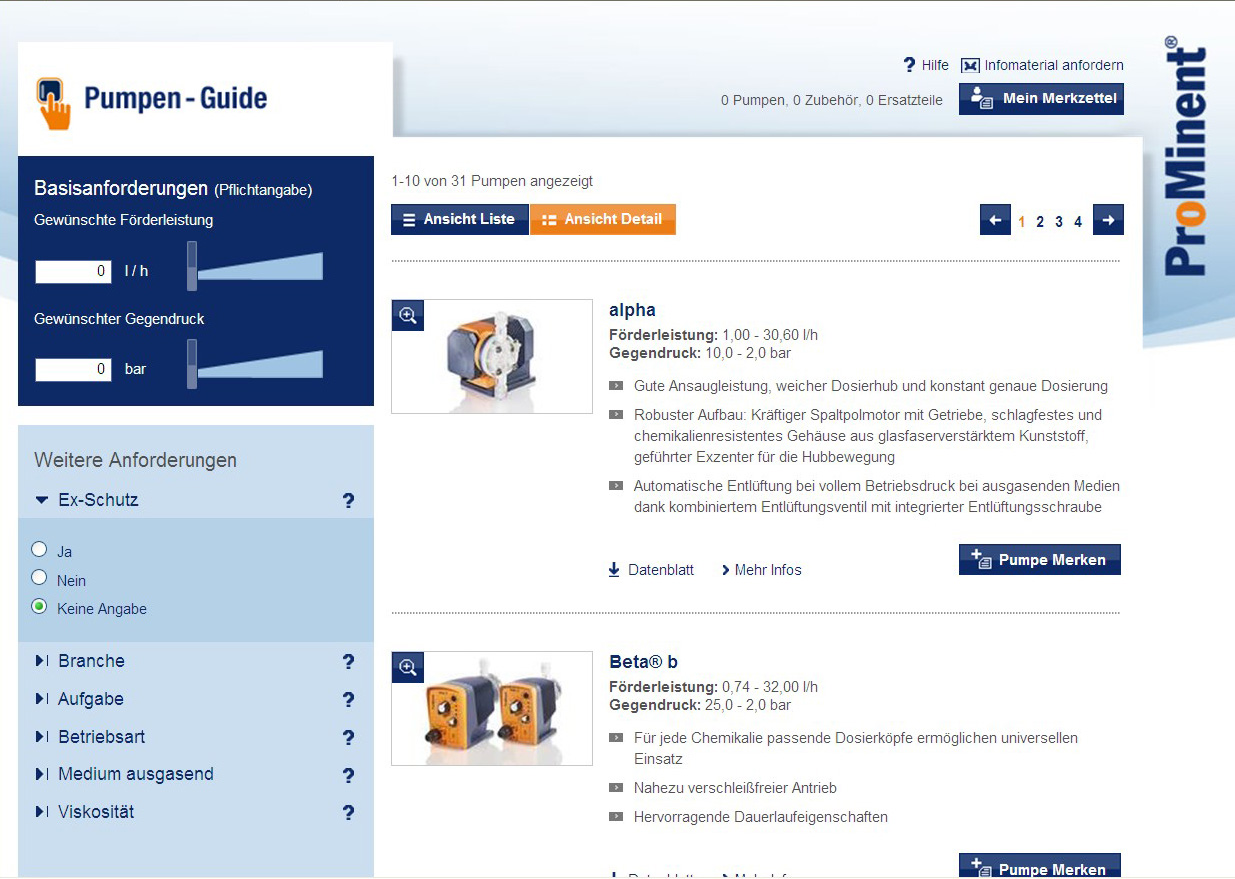Viewport: 1235px width, 879px height.
Task: Open help for Medium ausgasend
Action: (x=348, y=776)
